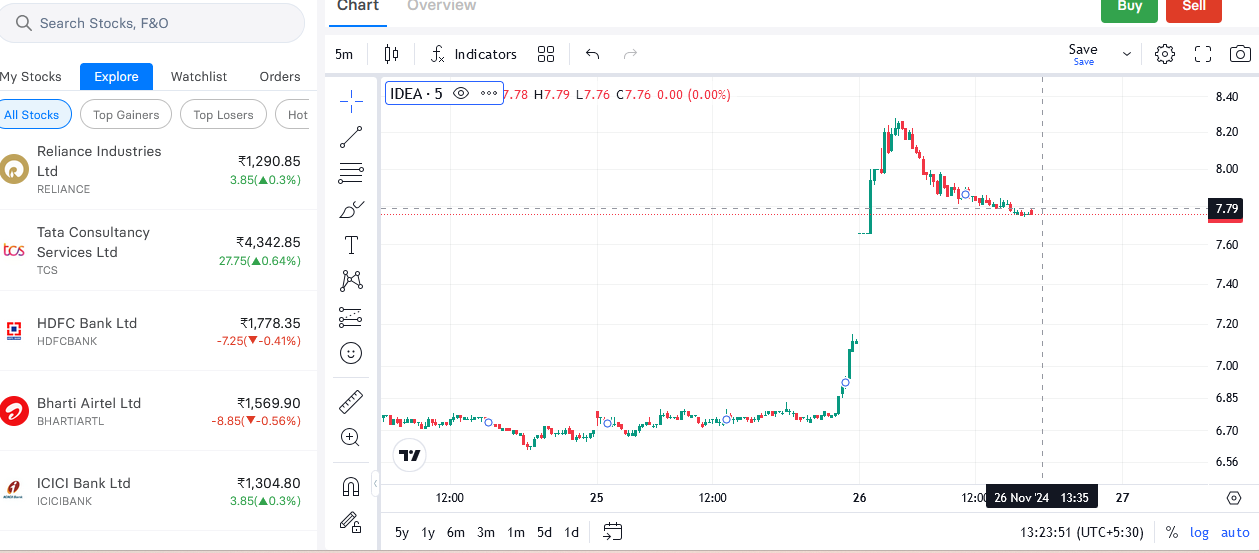Click the Sell button
Image resolution: width=1259 pixels, height=553 pixels.
[1194, 9]
